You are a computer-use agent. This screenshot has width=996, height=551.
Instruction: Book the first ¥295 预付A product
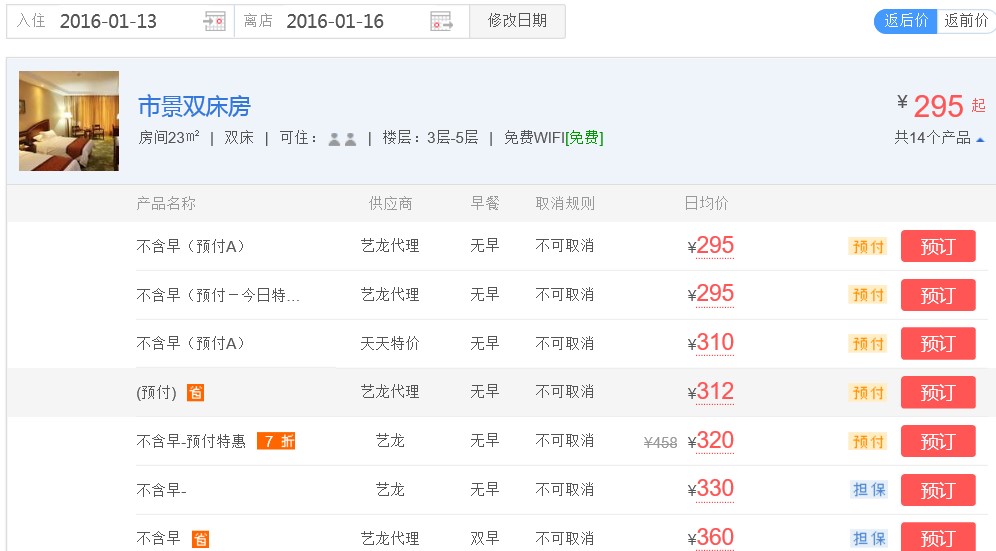coord(937,246)
